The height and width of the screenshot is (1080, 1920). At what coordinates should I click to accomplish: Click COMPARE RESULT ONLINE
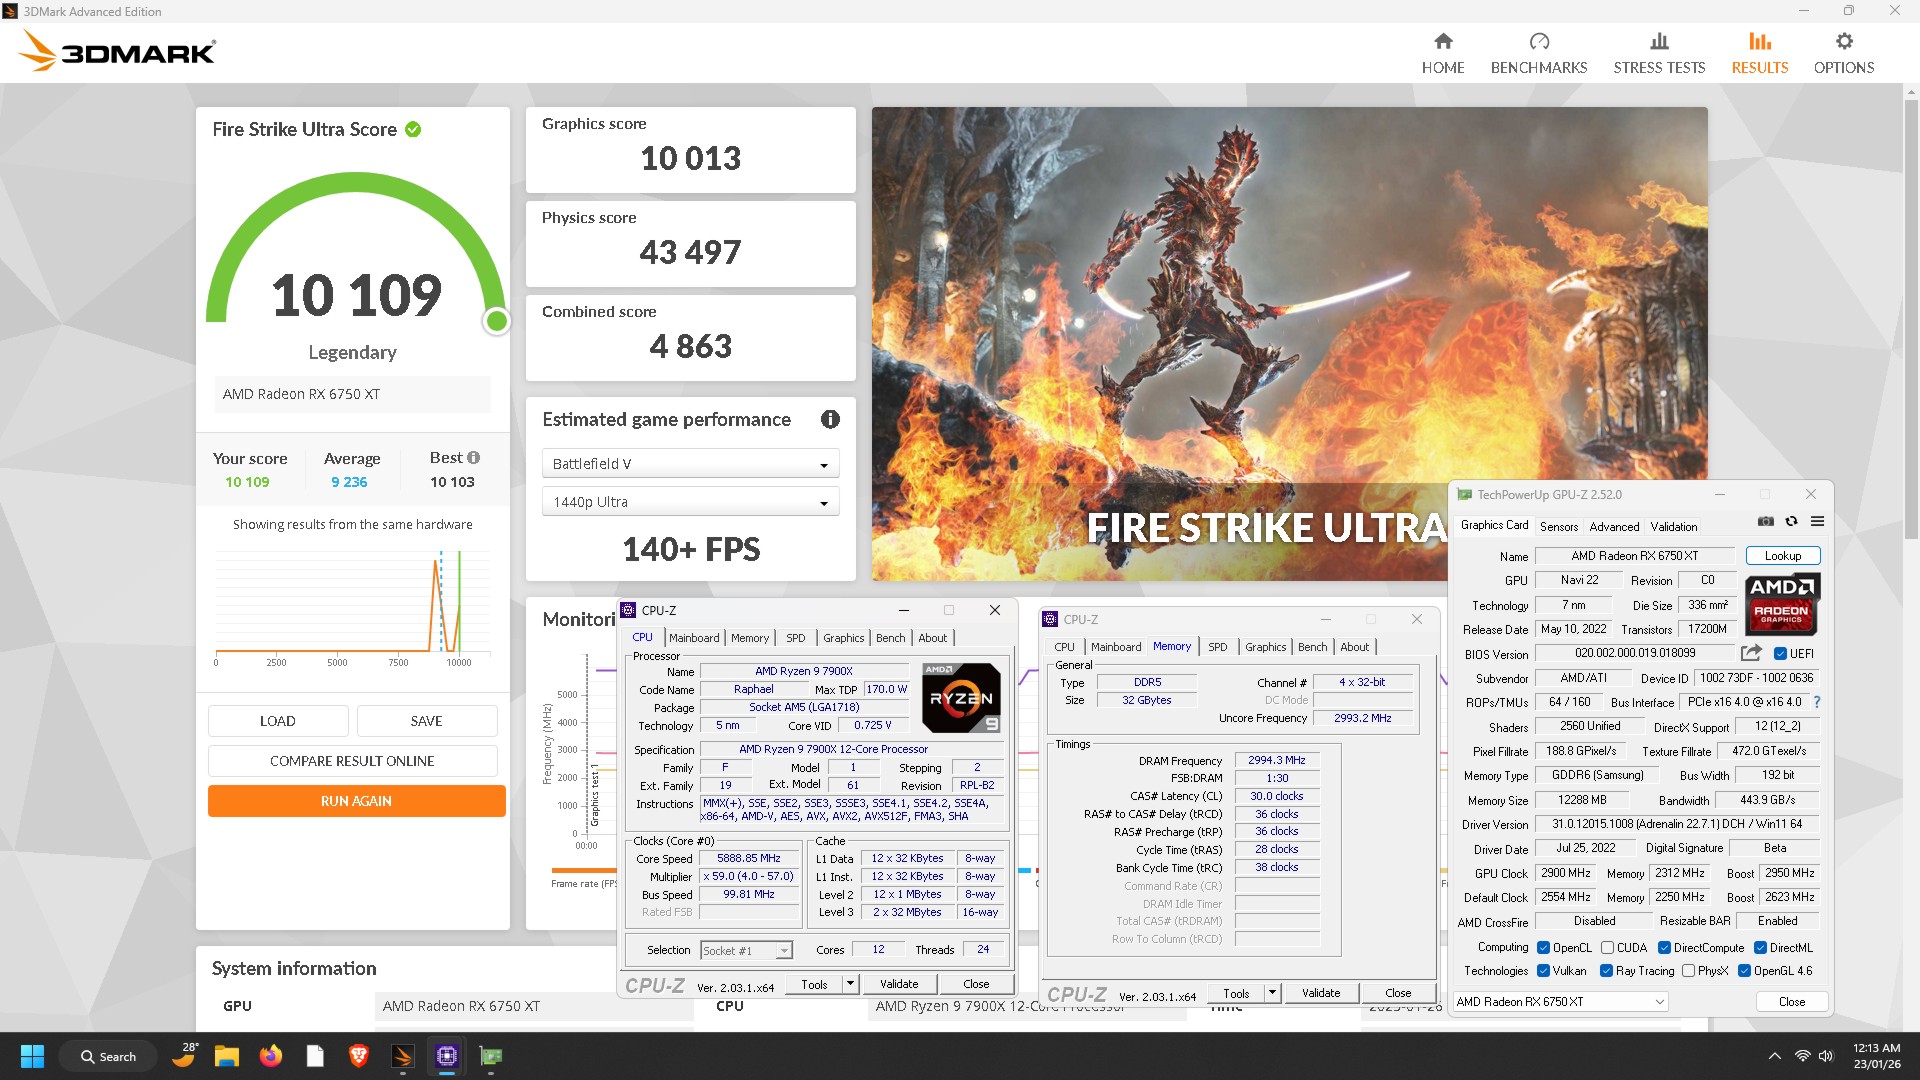352,761
